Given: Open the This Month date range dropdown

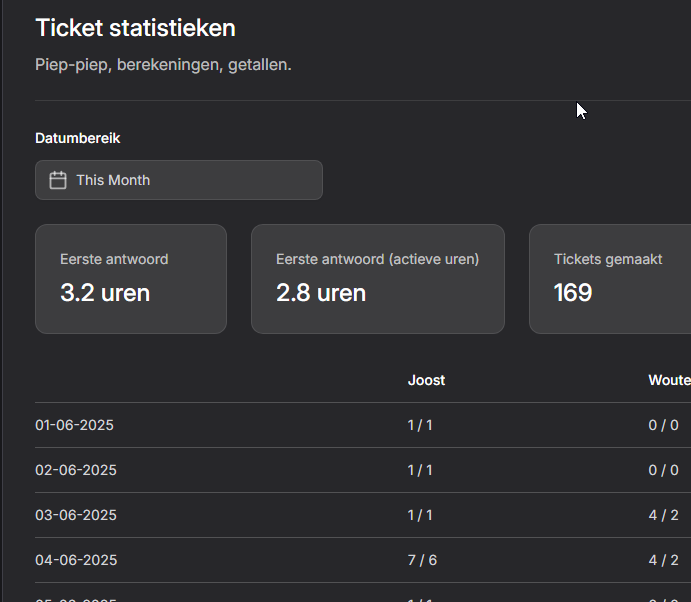Looking at the screenshot, I should (179, 180).
